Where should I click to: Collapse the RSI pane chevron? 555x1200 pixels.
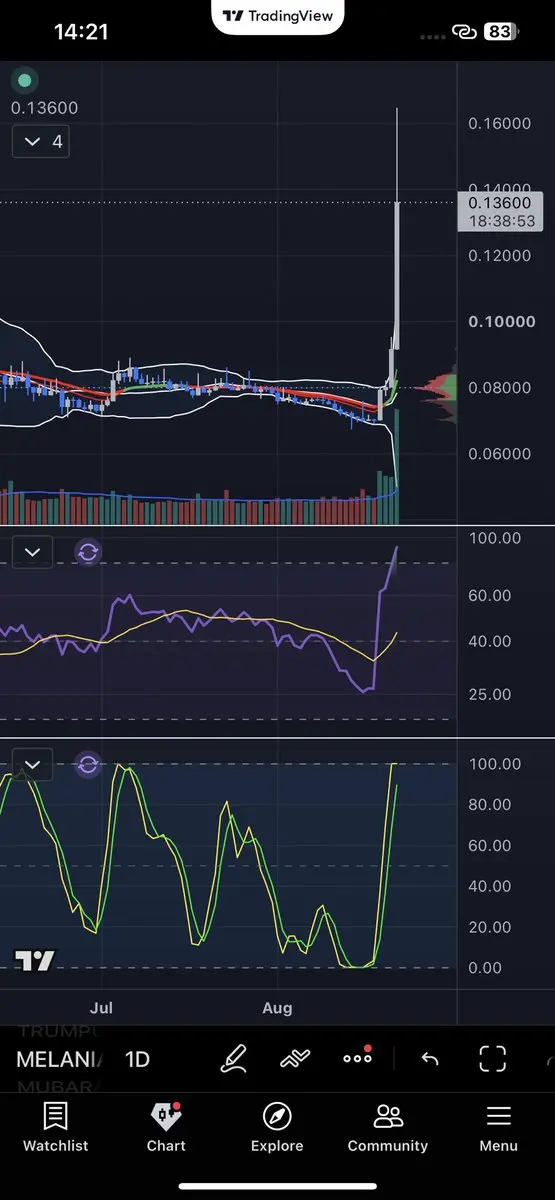pyautogui.click(x=32, y=552)
